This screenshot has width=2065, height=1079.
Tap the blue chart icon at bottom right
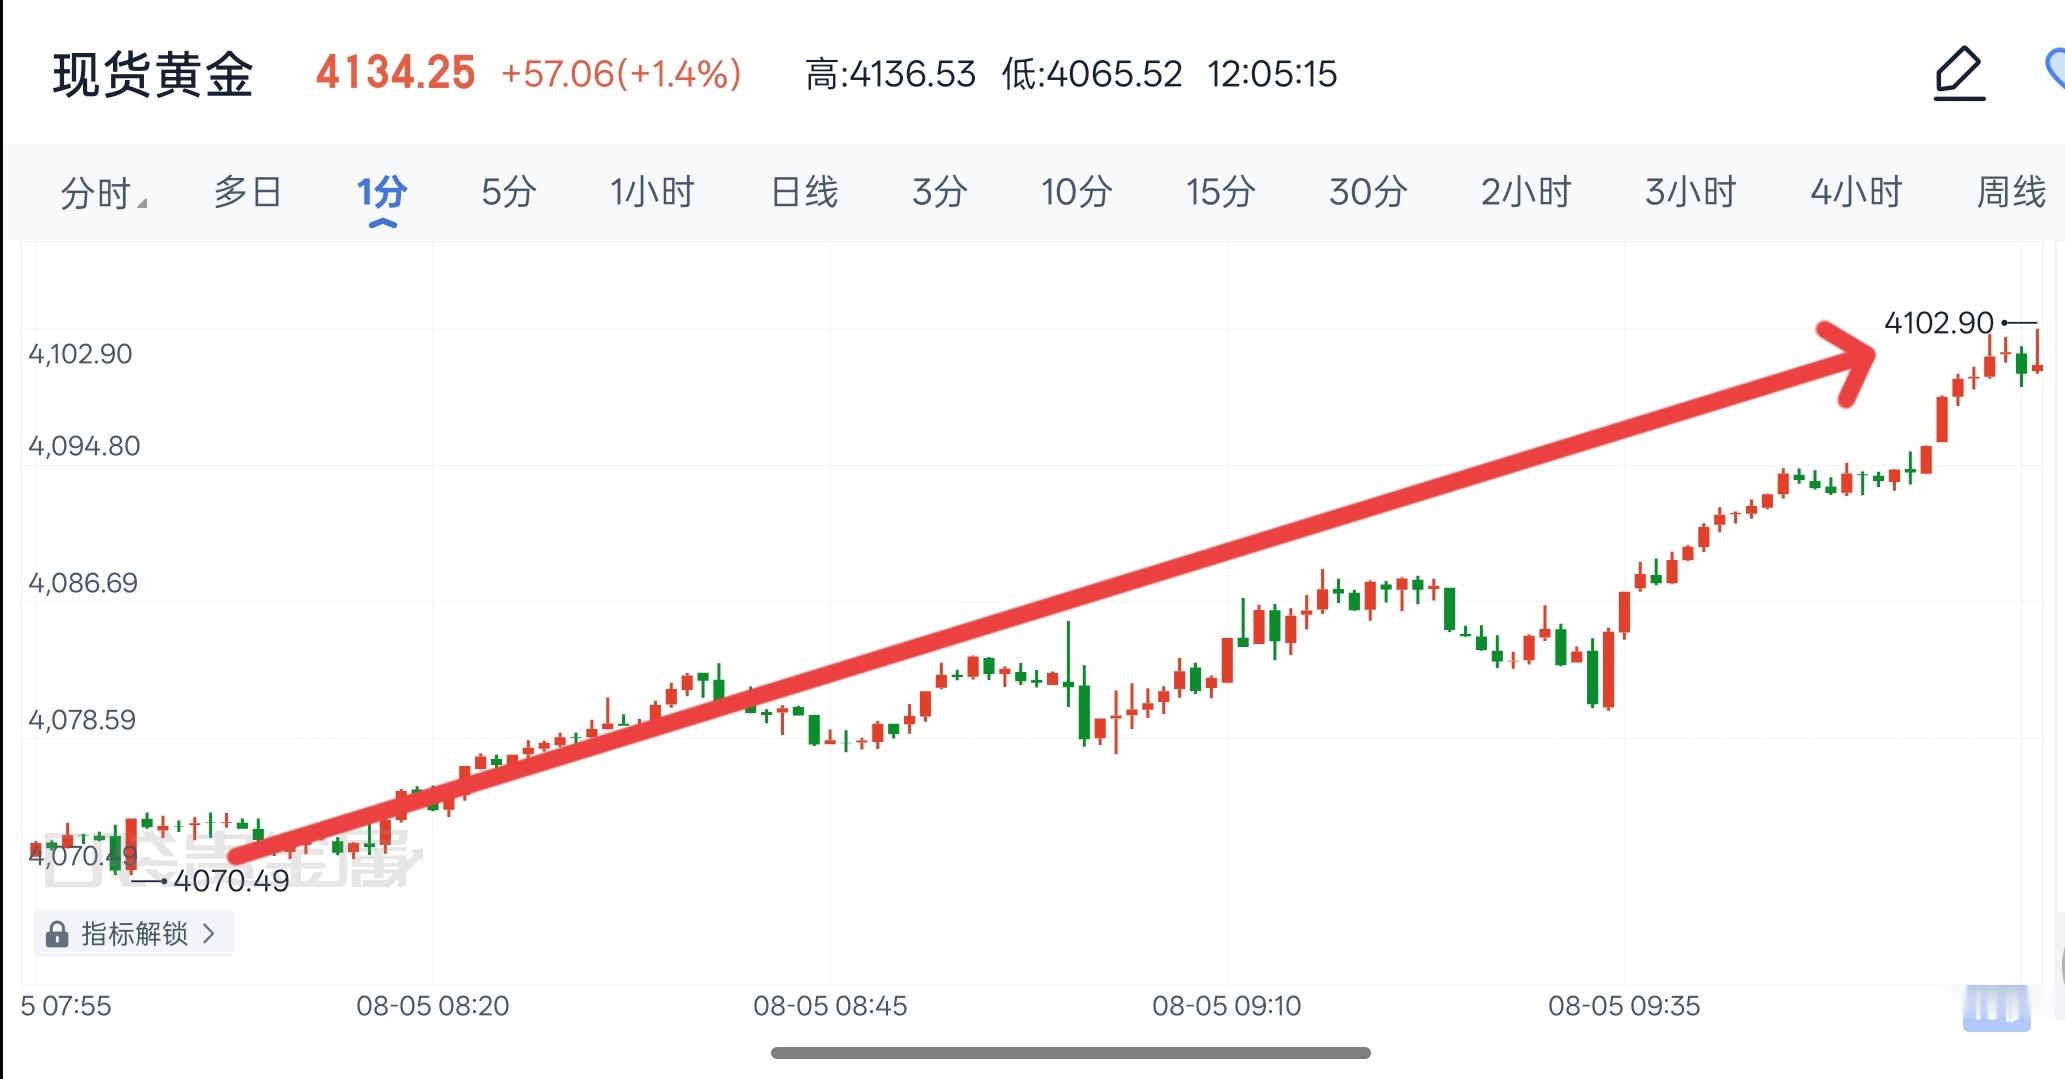[1996, 1007]
